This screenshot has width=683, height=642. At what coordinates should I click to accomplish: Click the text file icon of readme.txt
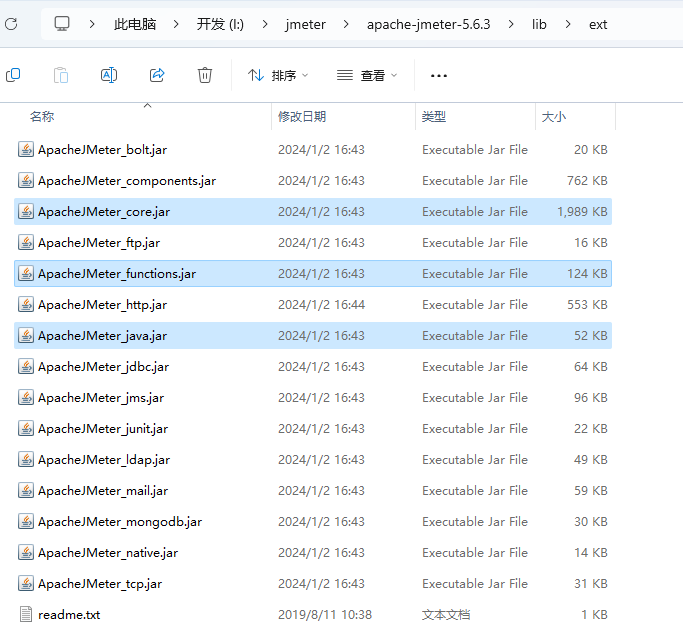tap(26, 615)
